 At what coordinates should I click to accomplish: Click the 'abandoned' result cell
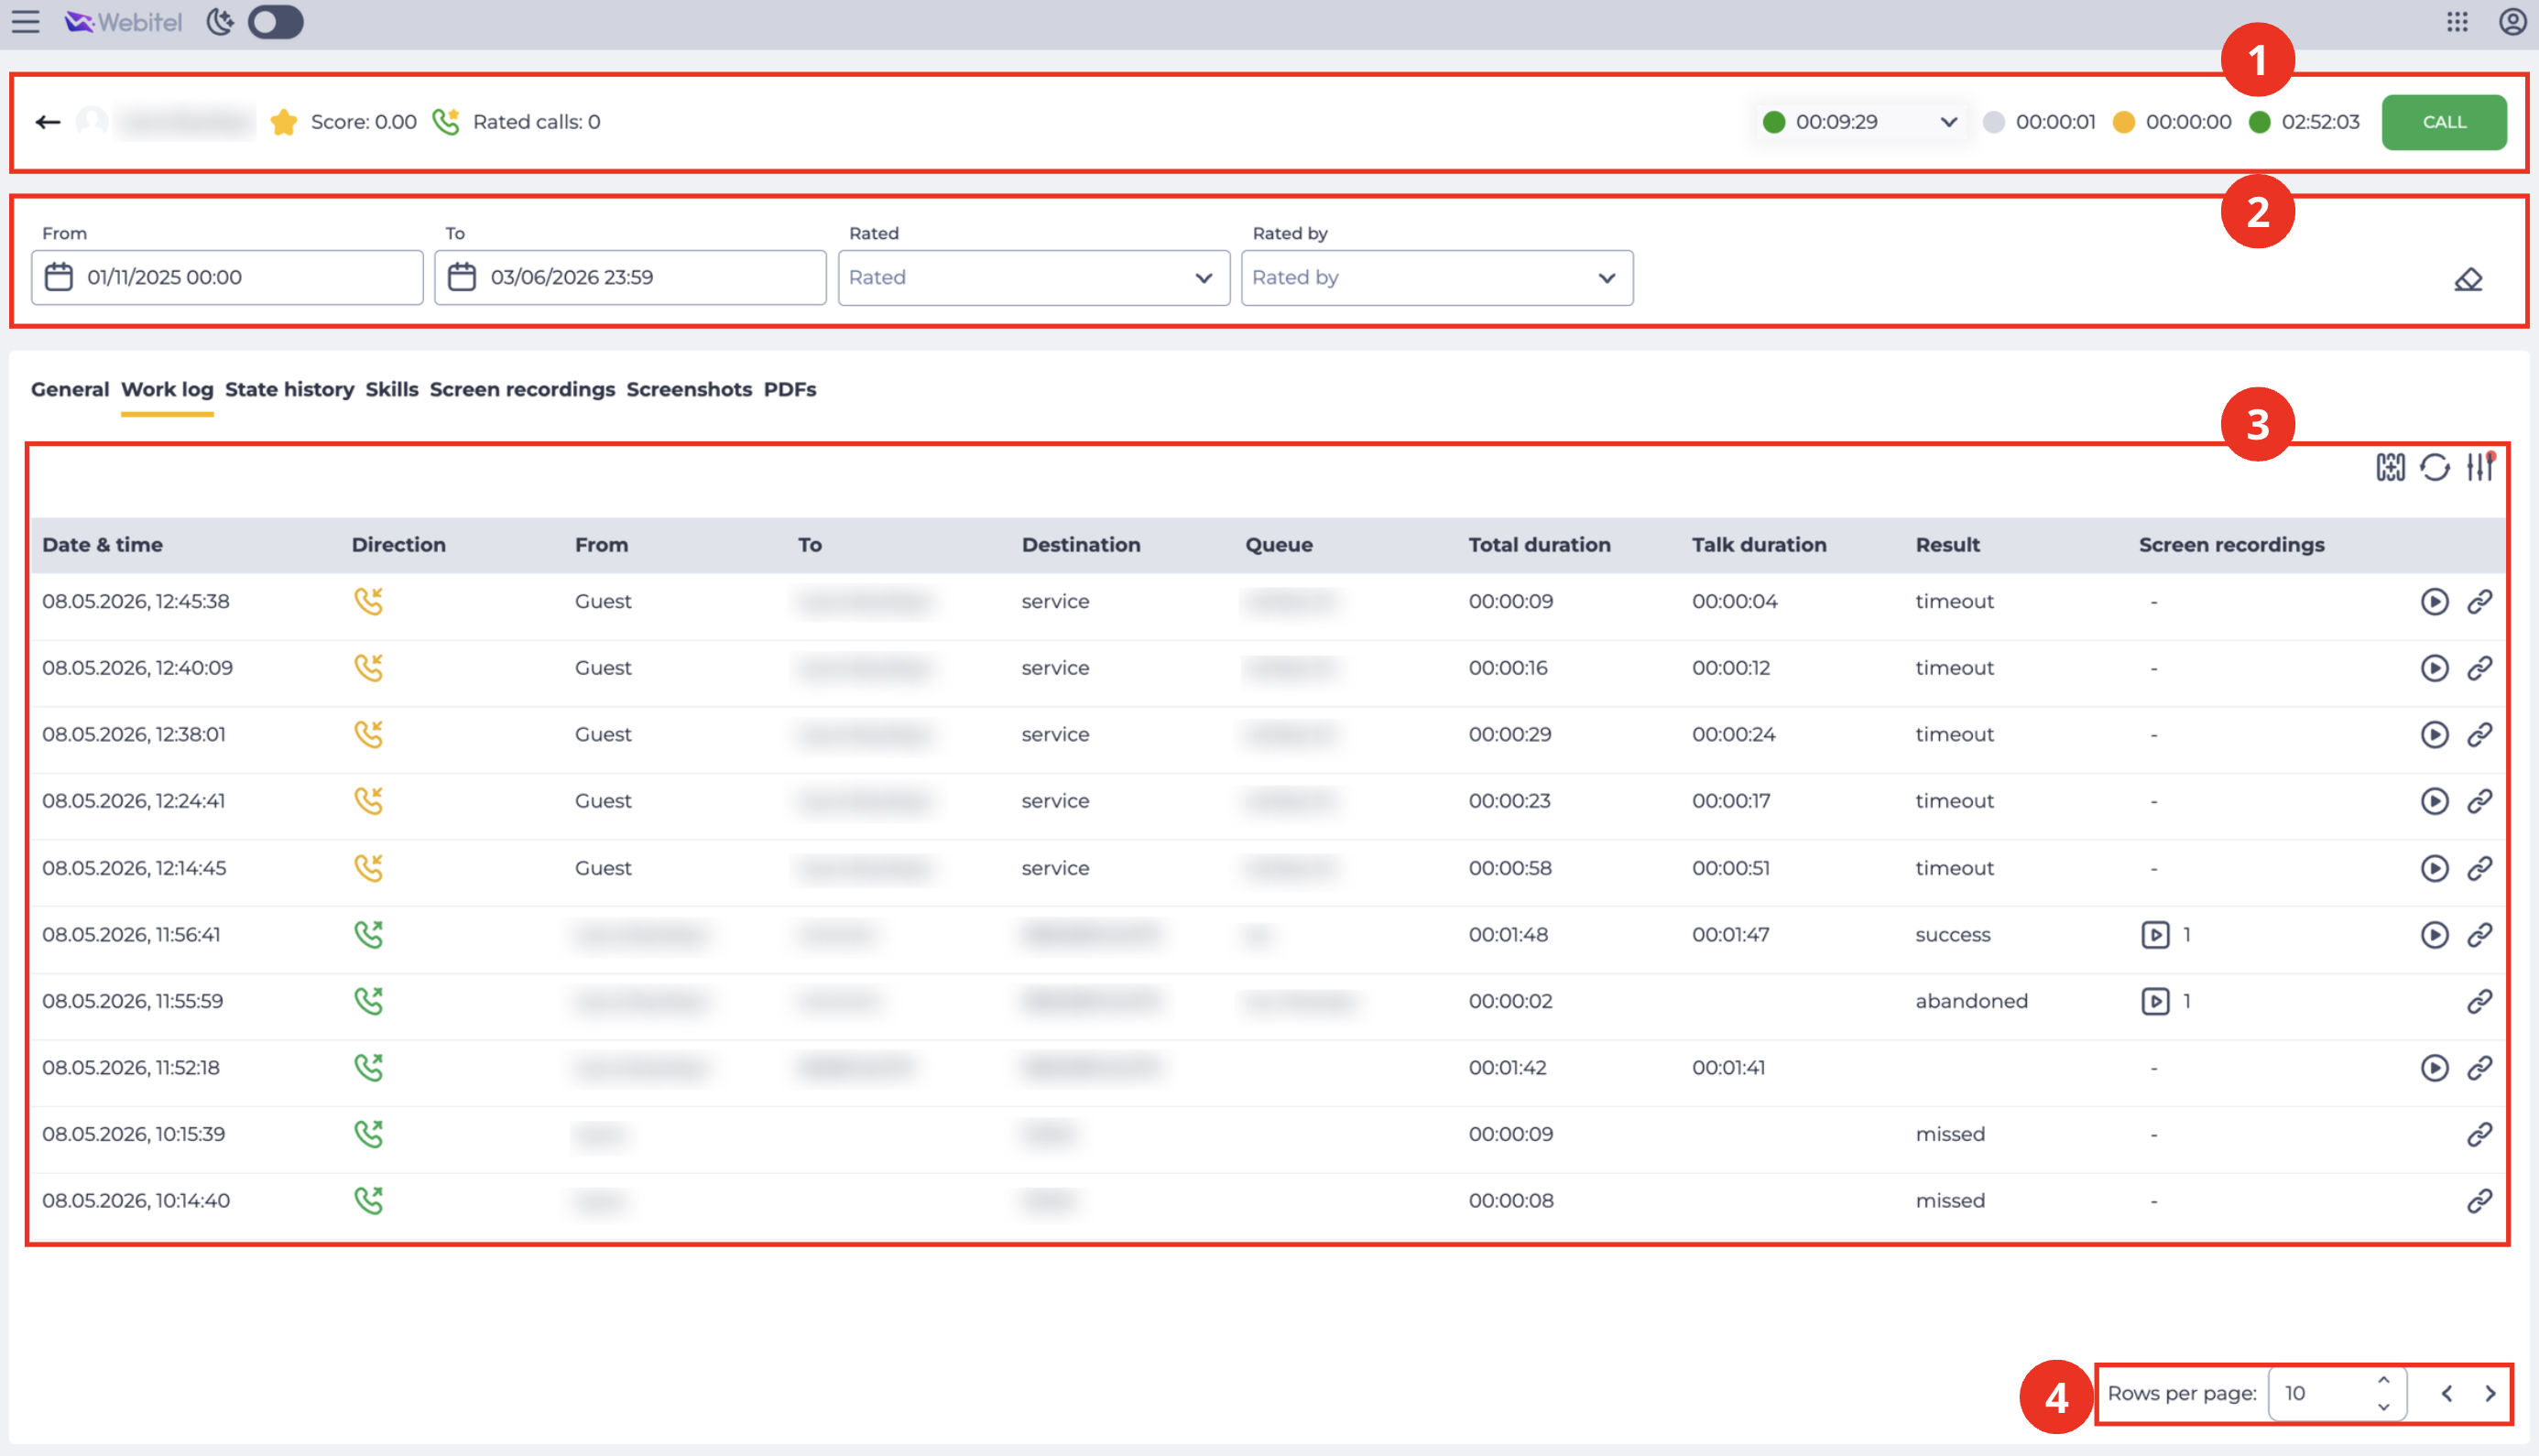[x=1971, y=1001]
